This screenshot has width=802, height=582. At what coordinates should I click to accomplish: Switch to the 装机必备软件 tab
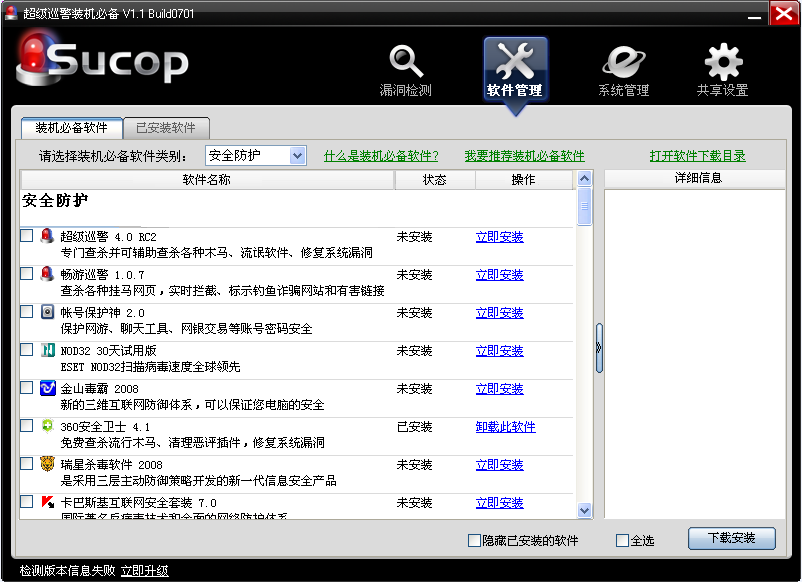pos(72,127)
